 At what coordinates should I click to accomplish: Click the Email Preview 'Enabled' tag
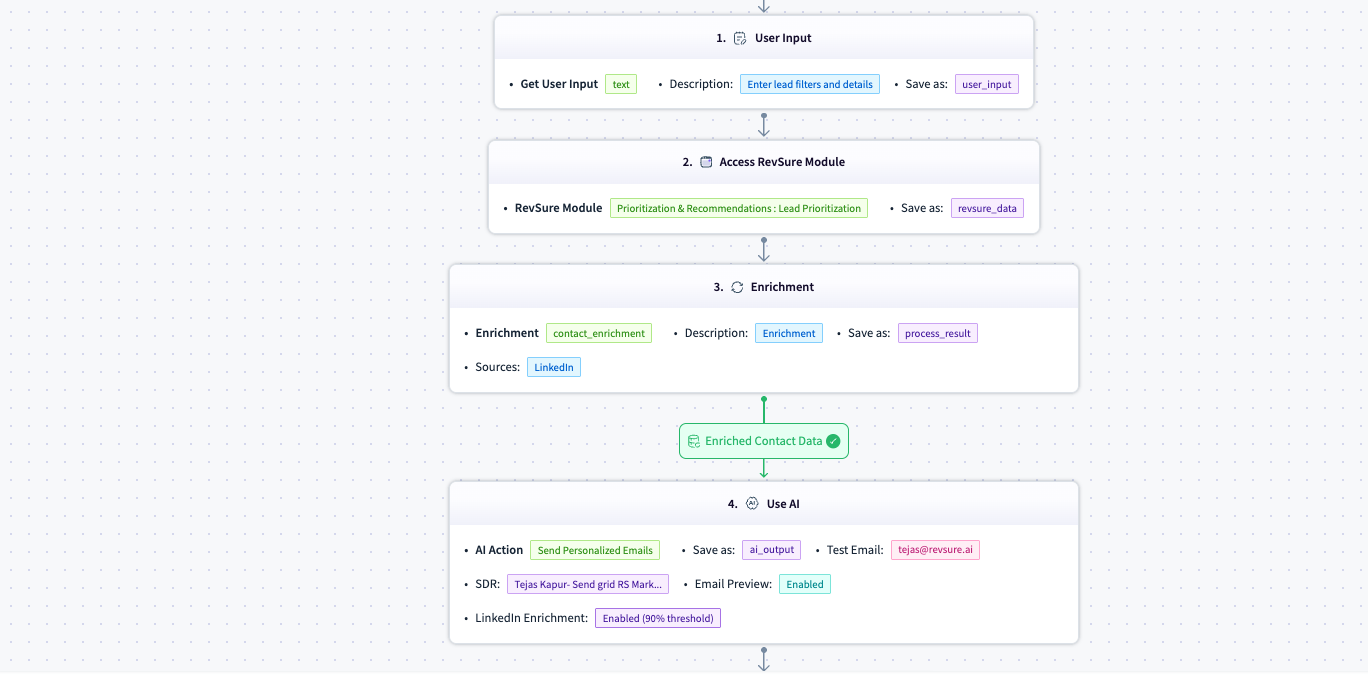click(x=805, y=584)
